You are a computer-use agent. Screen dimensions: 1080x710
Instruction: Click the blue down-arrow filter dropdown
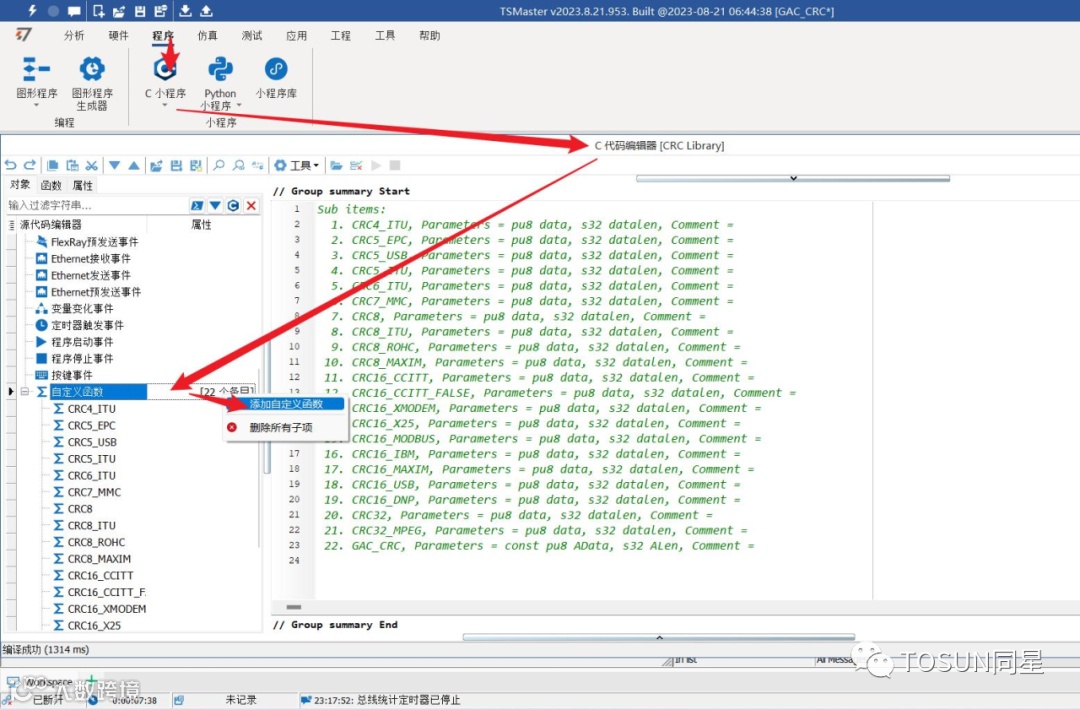pos(215,205)
